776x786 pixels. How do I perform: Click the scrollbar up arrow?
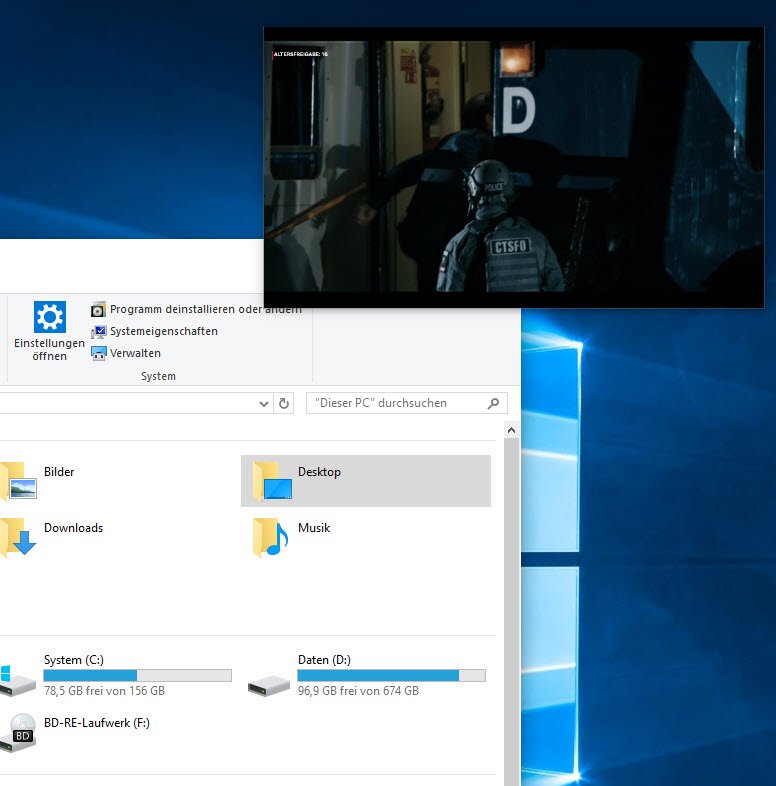tap(511, 431)
